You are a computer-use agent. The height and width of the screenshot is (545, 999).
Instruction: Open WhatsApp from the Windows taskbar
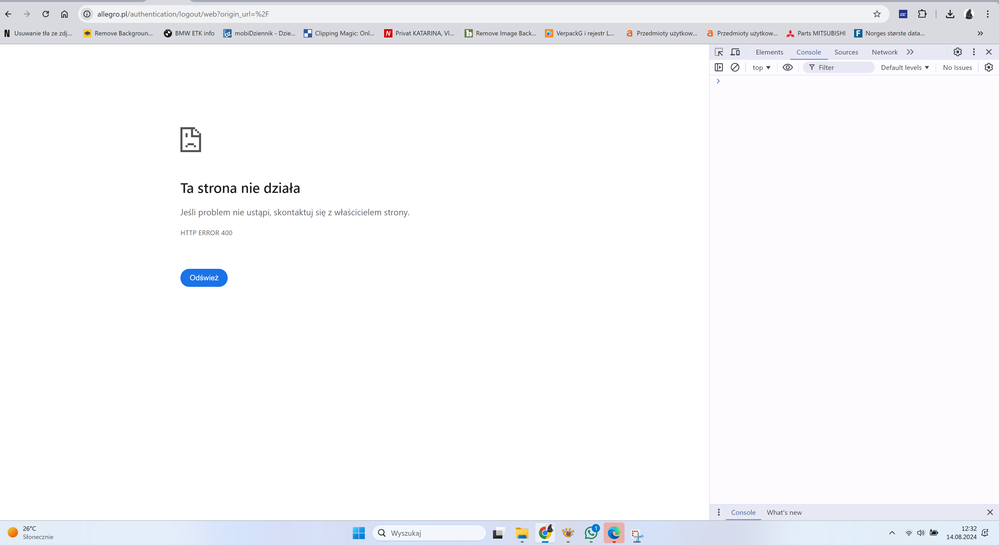pos(591,533)
